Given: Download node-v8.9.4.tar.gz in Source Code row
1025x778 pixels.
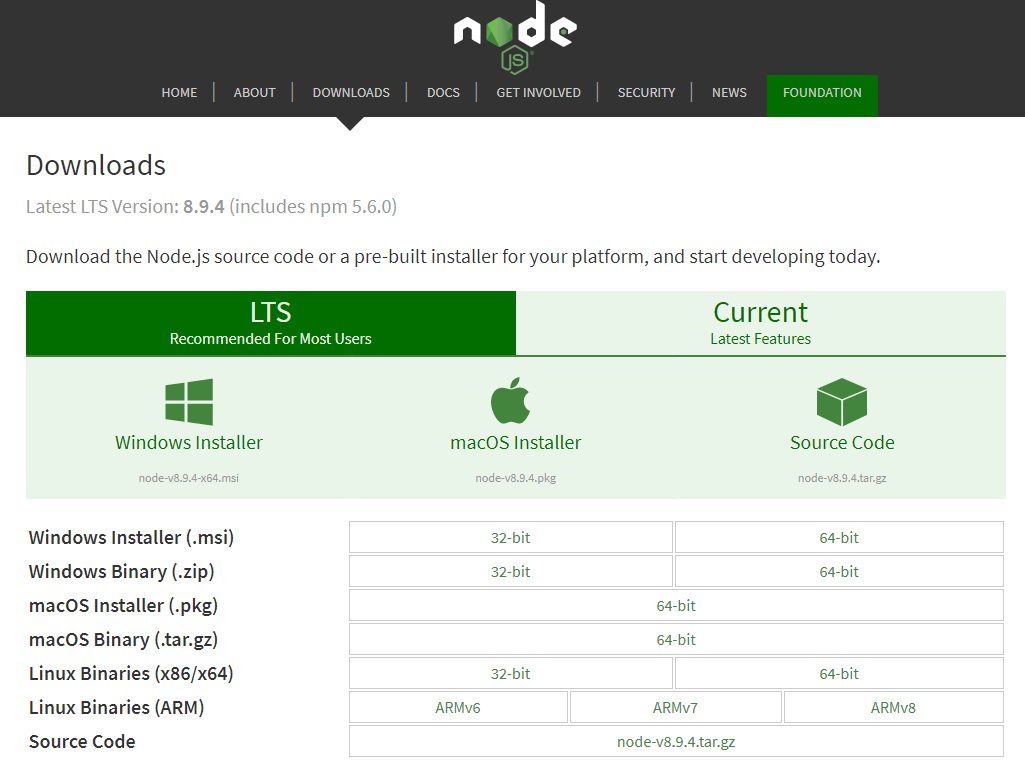Looking at the screenshot, I should pyautogui.click(x=676, y=741).
